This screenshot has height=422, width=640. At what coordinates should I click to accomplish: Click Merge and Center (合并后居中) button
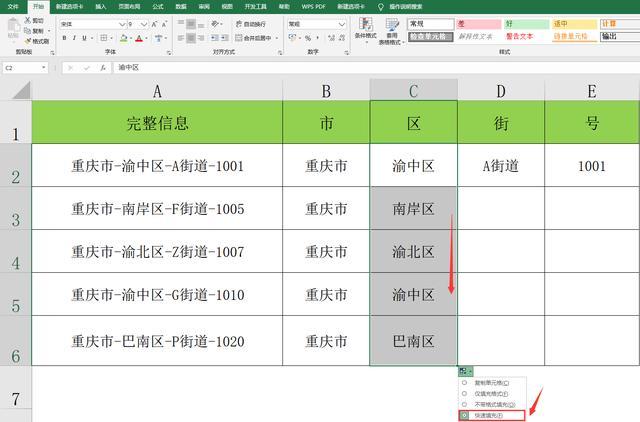click(252, 38)
